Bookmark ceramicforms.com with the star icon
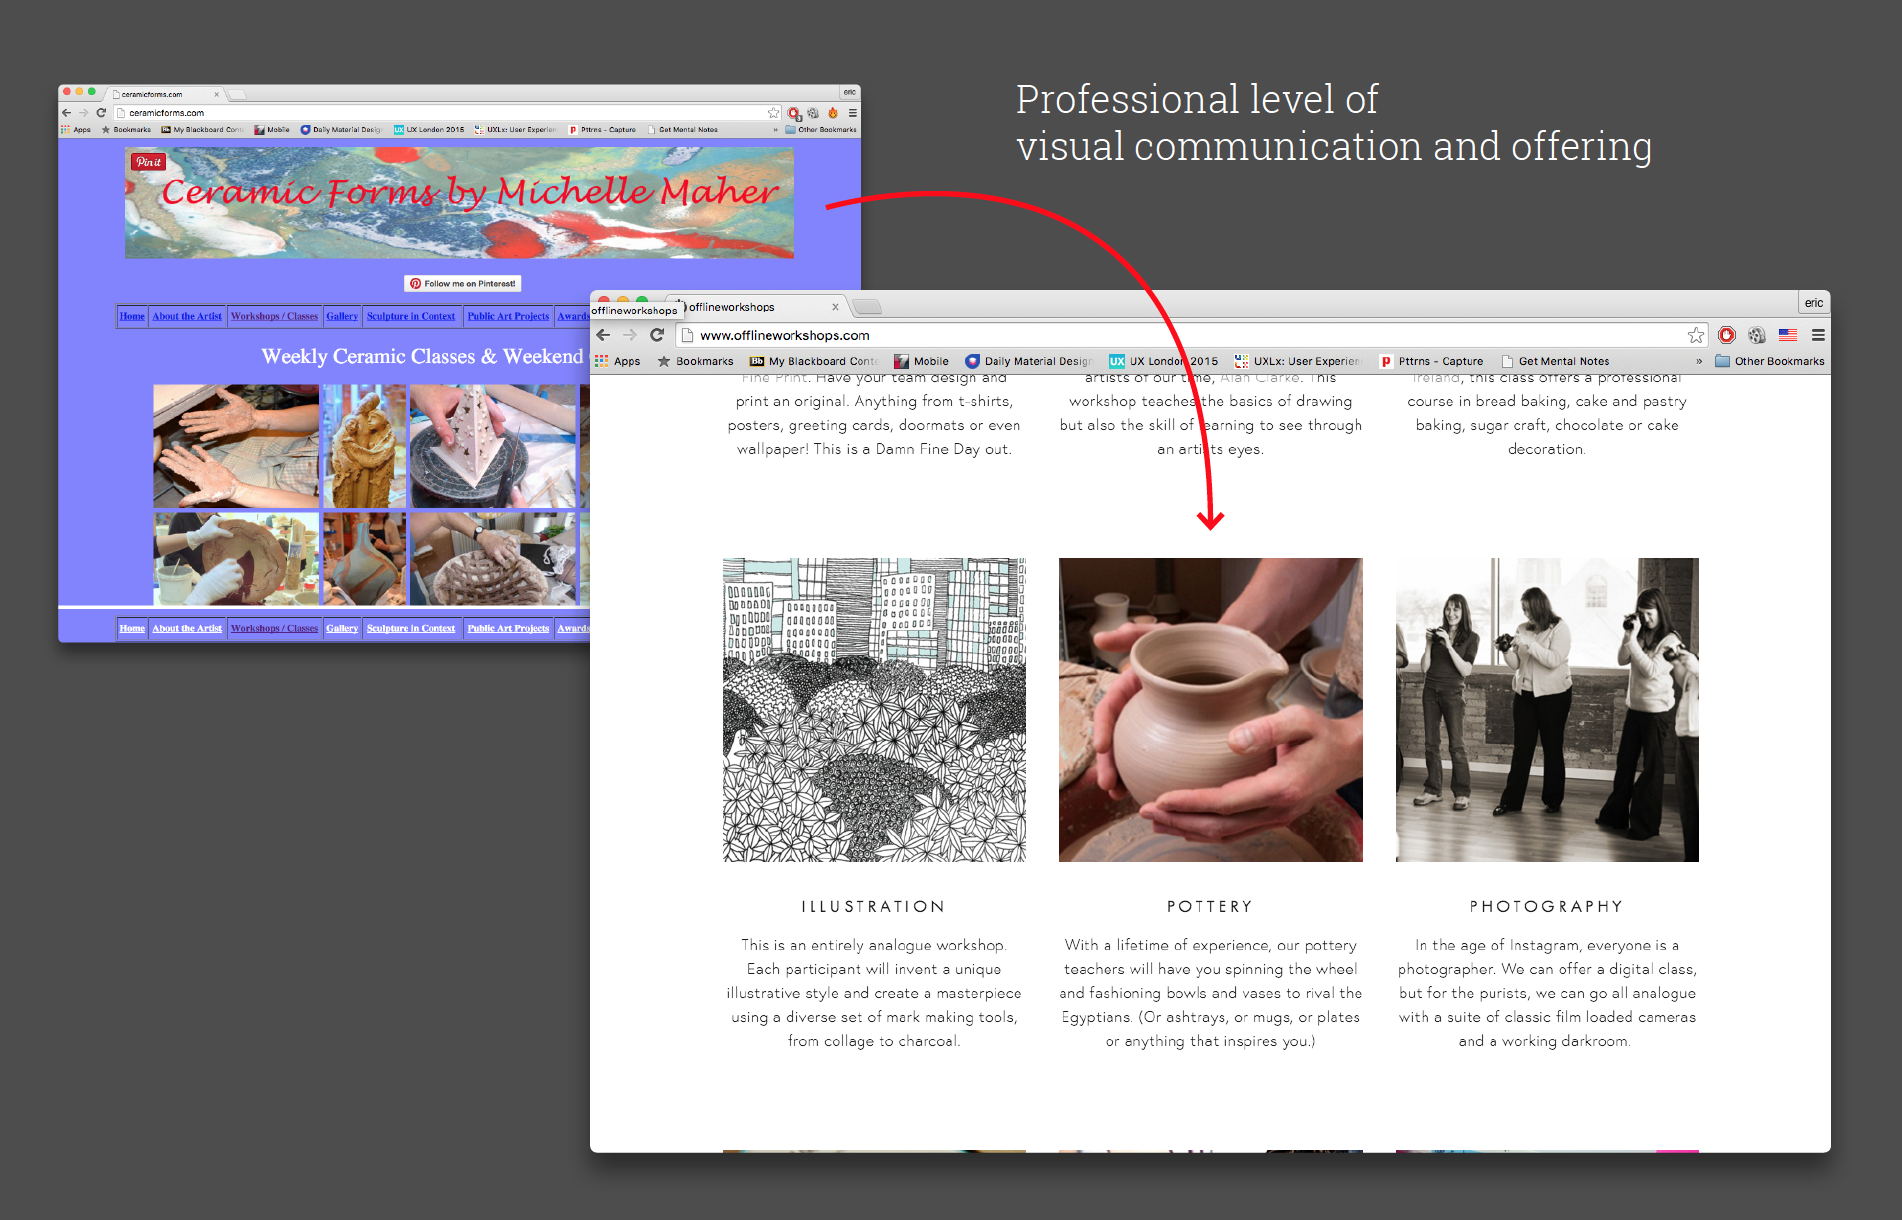This screenshot has width=1902, height=1220. click(x=773, y=113)
